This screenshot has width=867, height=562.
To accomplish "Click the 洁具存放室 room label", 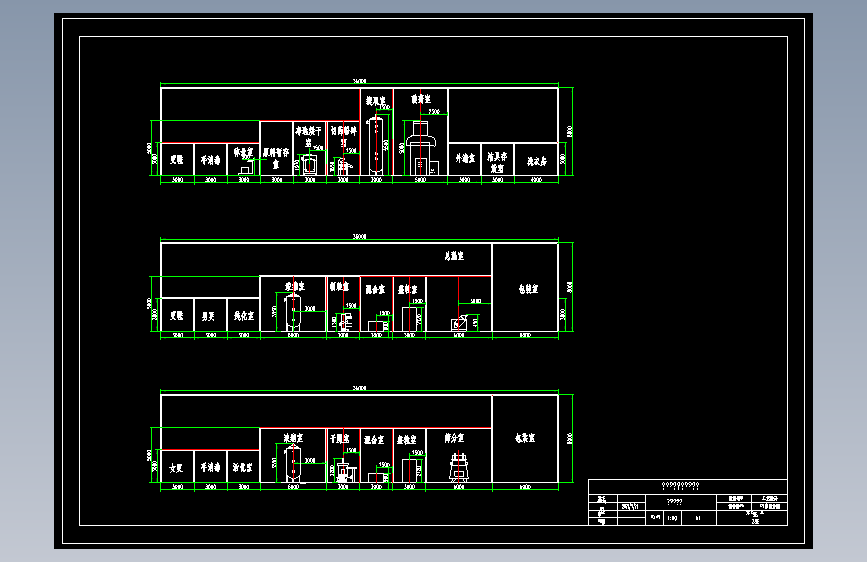I will click(497, 162).
